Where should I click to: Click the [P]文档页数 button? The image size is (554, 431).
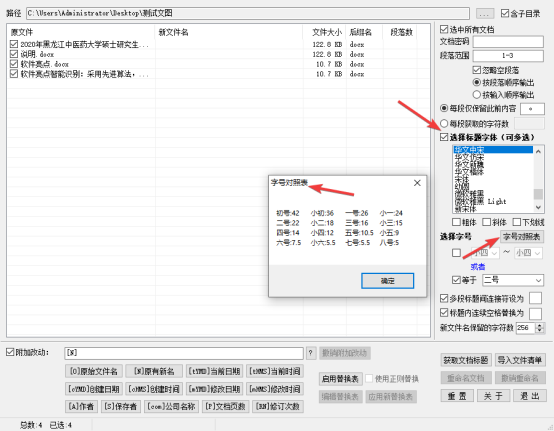click(x=226, y=406)
